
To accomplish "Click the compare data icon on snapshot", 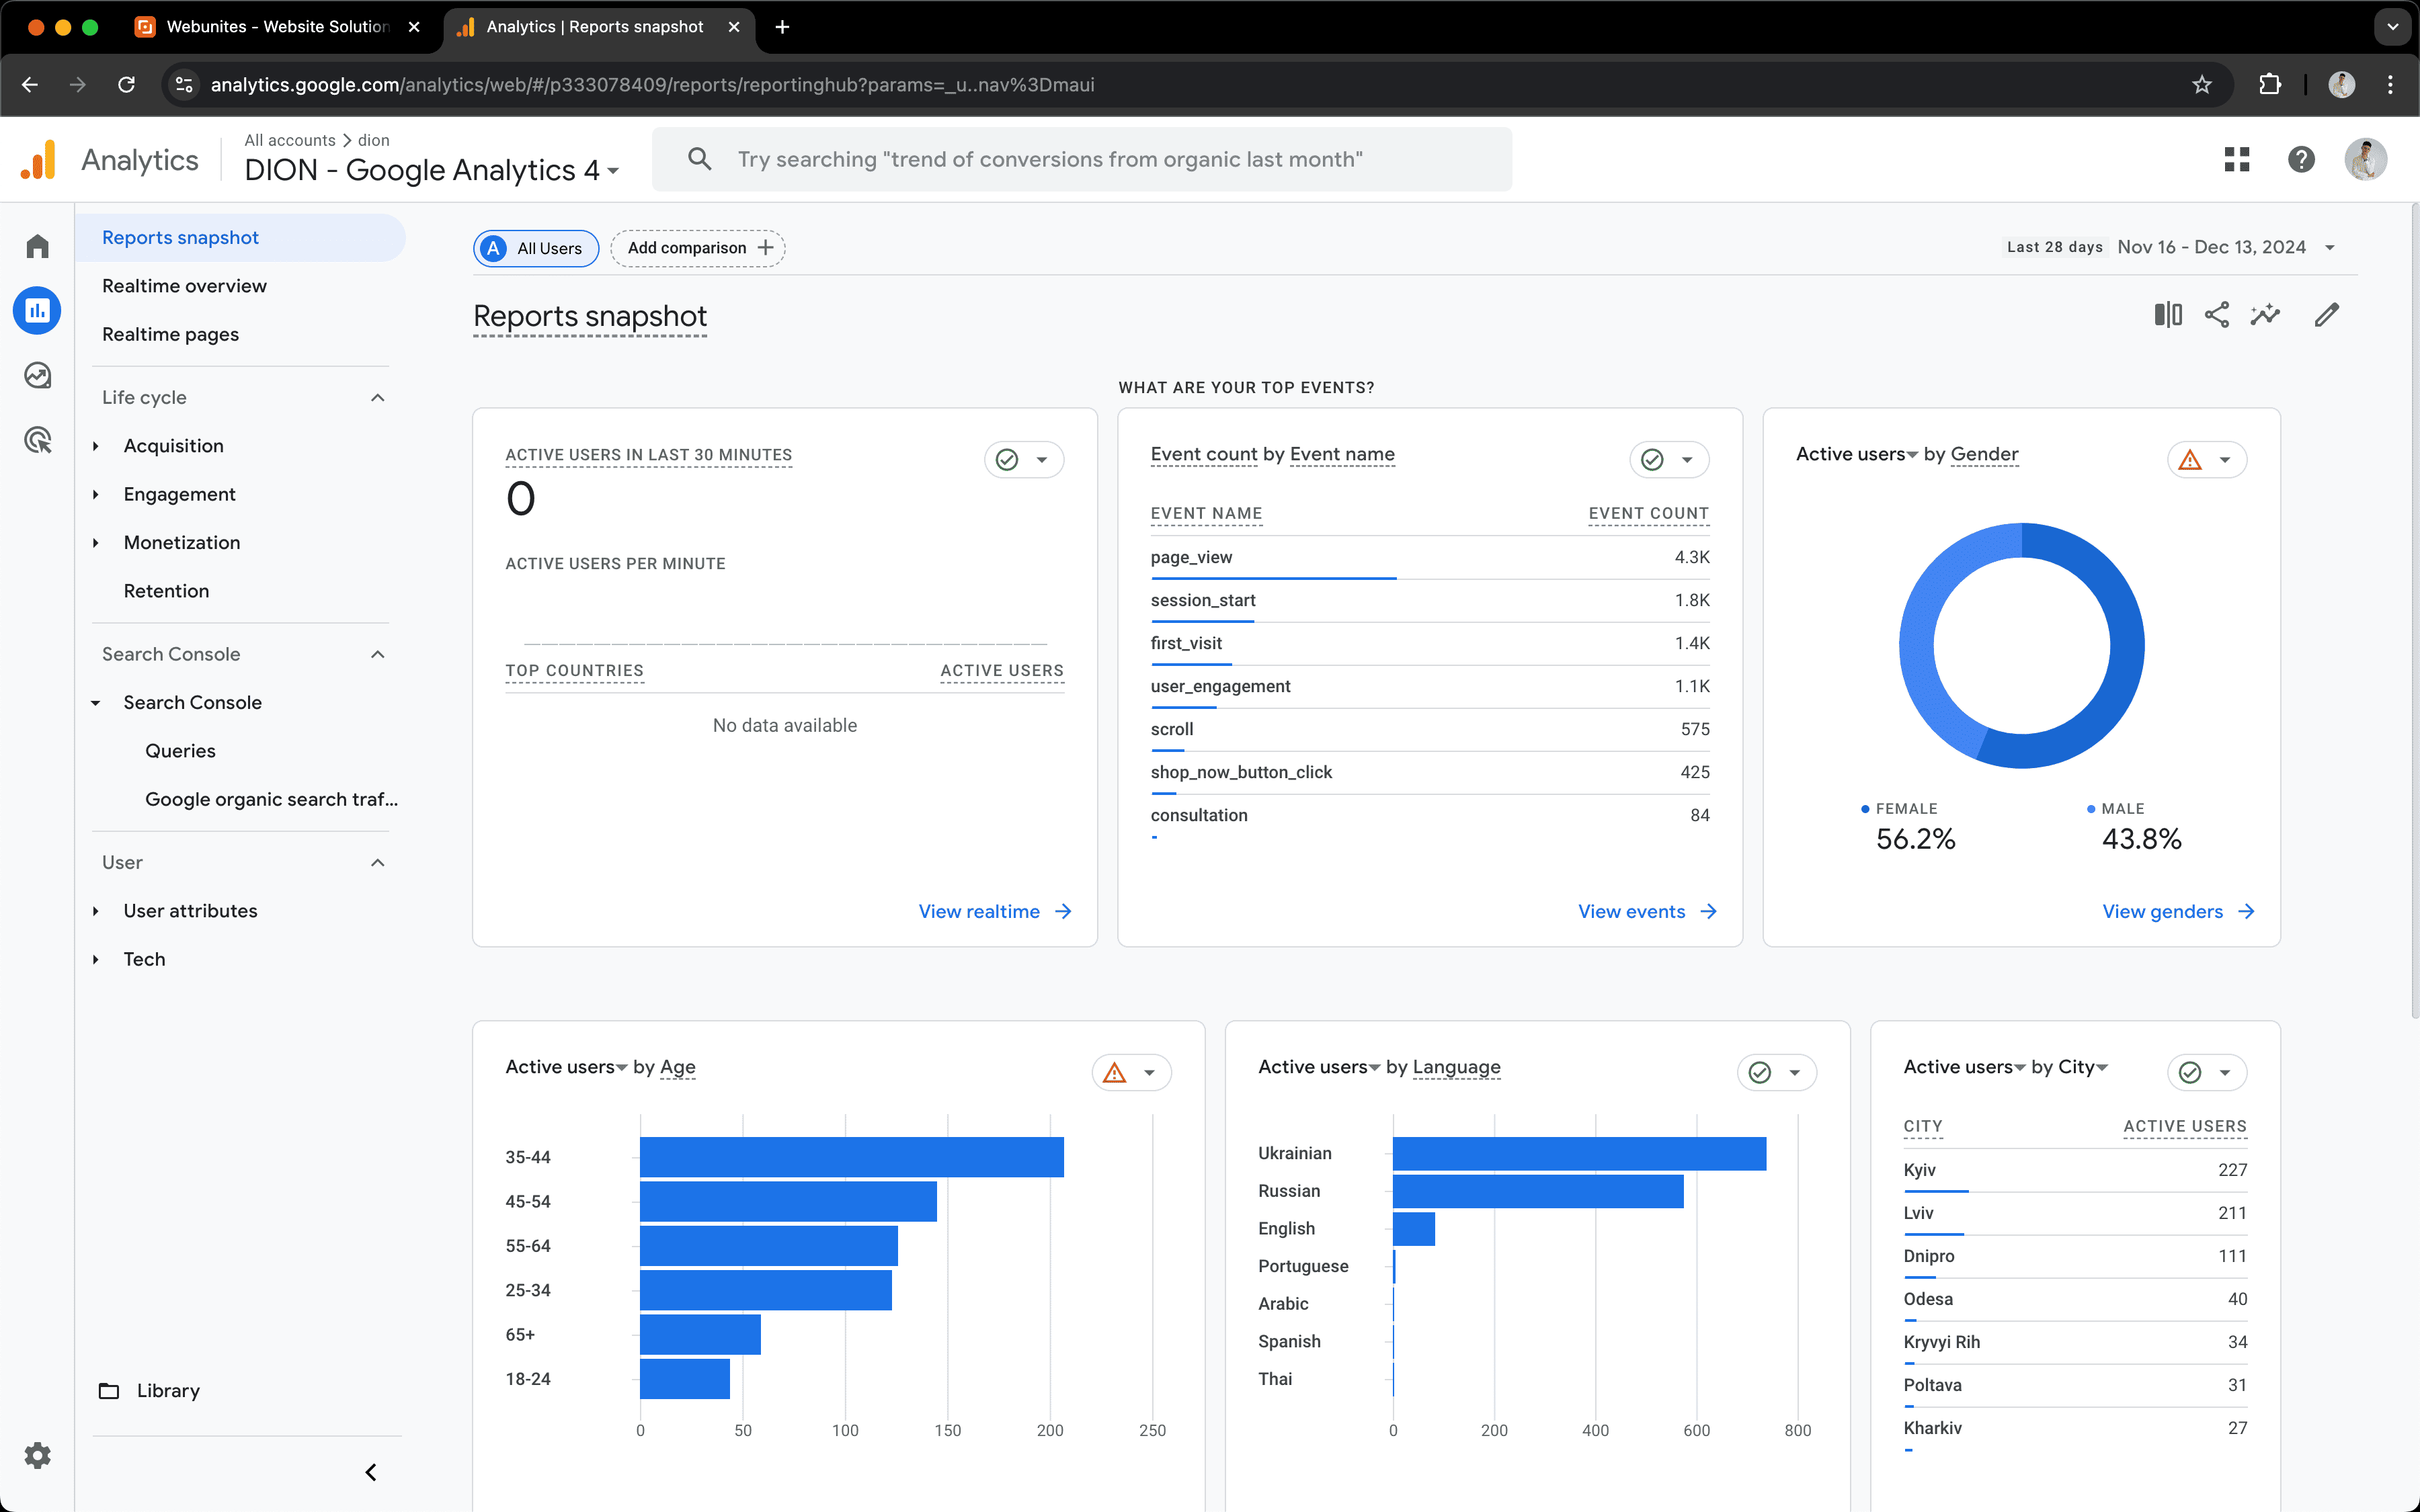I will coord(2167,314).
